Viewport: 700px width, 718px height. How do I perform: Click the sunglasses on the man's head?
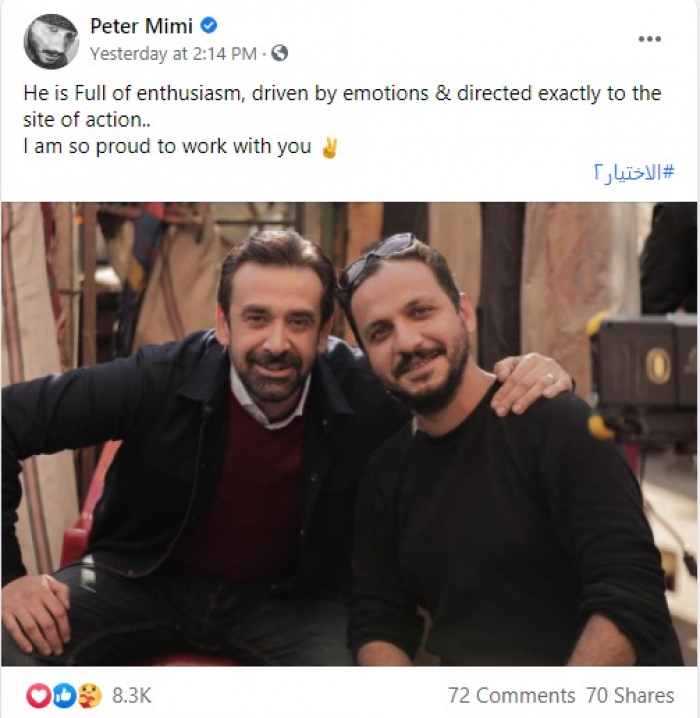pos(380,255)
